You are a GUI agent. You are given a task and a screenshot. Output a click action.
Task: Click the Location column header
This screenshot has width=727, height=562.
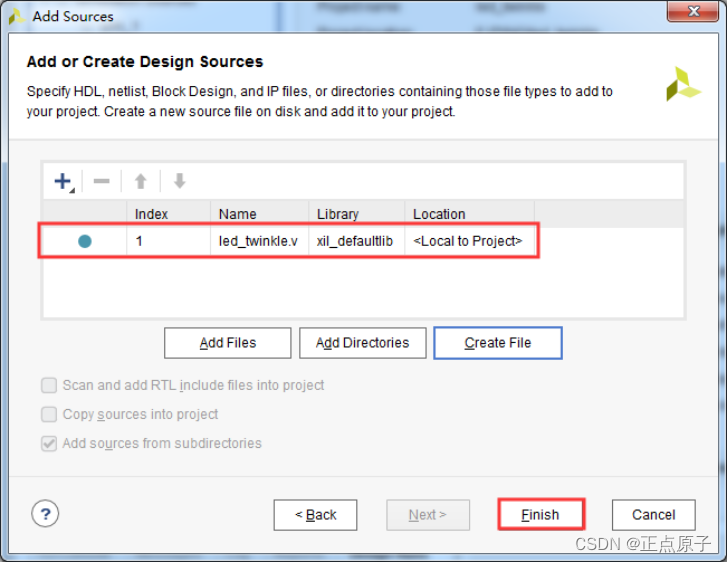(x=469, y=214)
